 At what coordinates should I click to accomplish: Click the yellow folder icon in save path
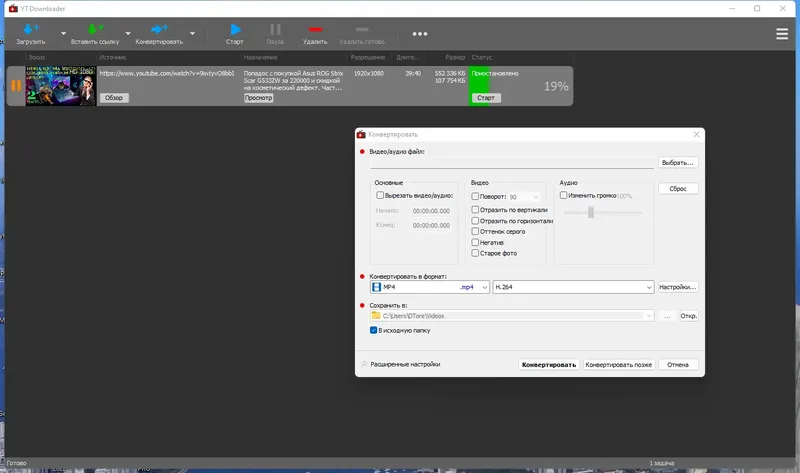coord(376,315)
